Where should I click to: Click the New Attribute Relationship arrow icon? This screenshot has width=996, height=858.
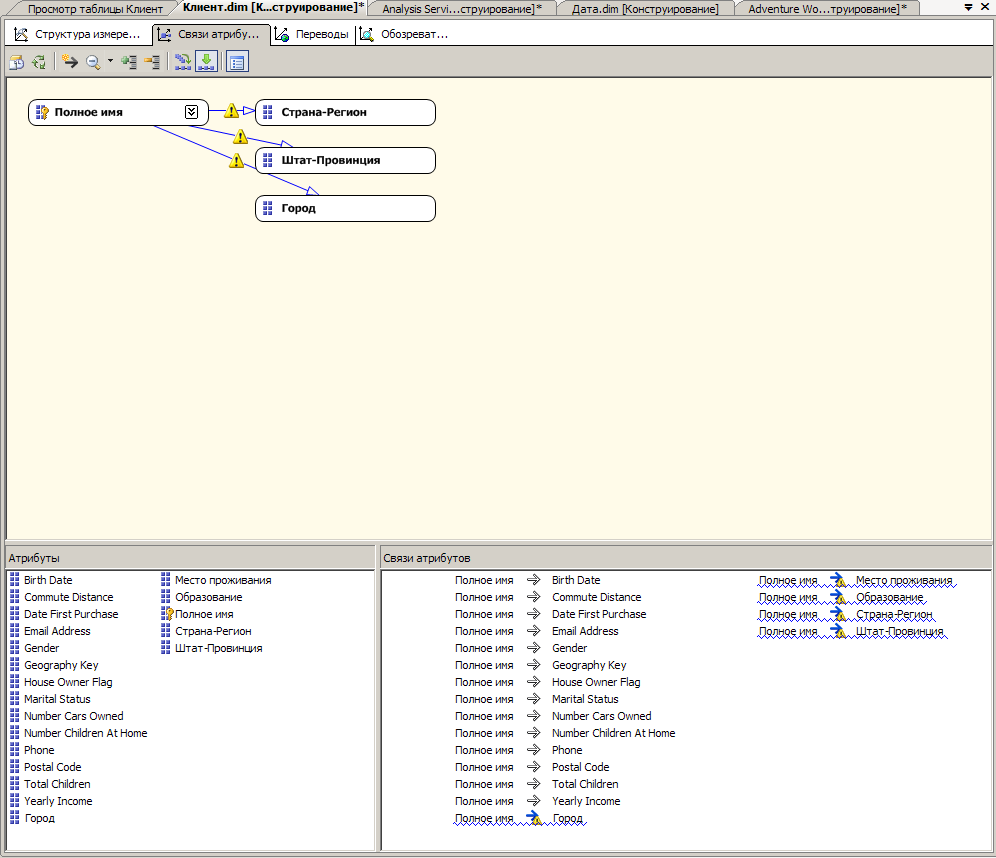(70, 62)
